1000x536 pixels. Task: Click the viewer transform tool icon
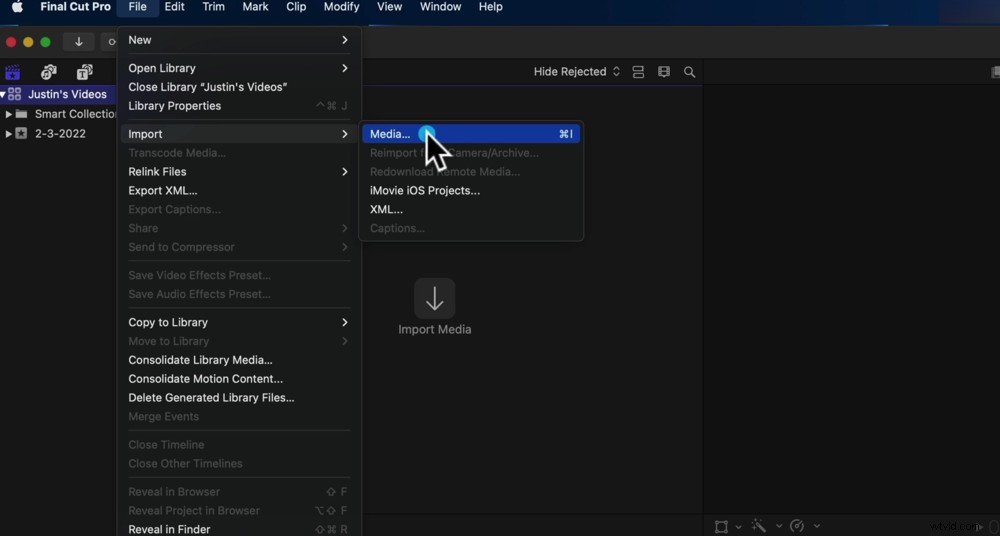[721, 526]
